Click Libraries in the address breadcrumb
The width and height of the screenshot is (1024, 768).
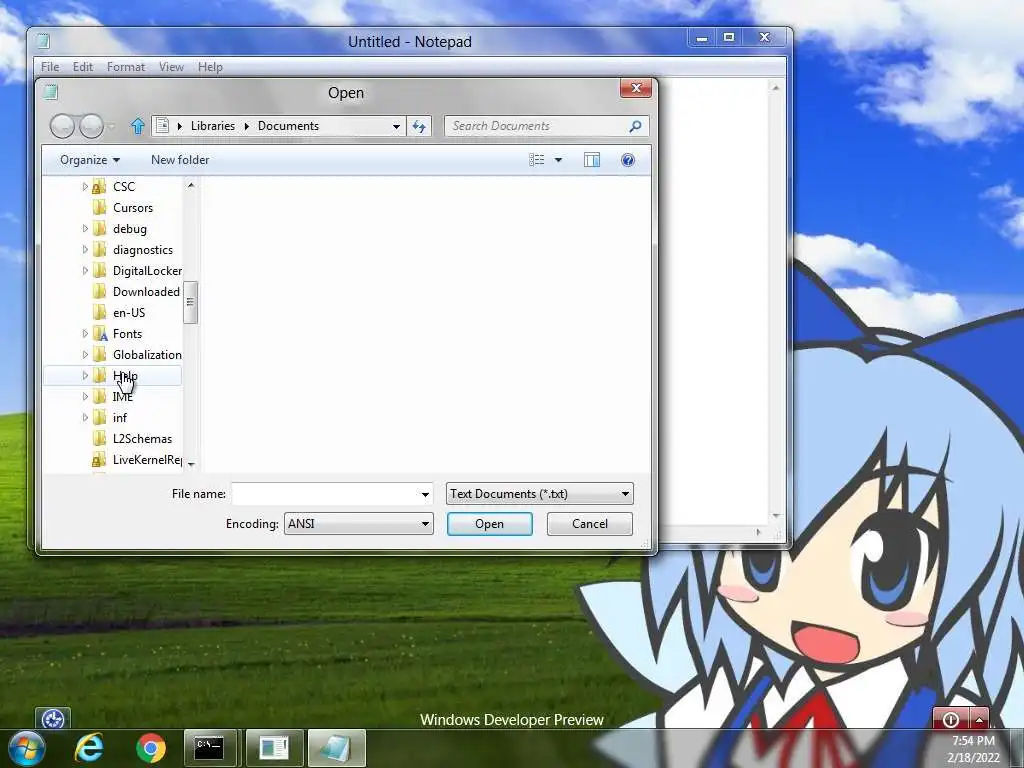tap(213, 126)
